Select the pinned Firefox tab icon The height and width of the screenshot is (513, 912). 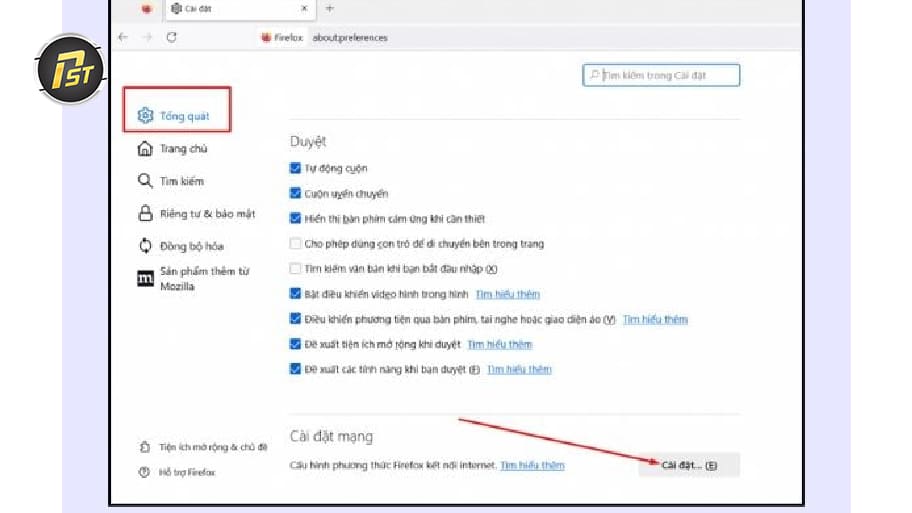tap(146, 8)
